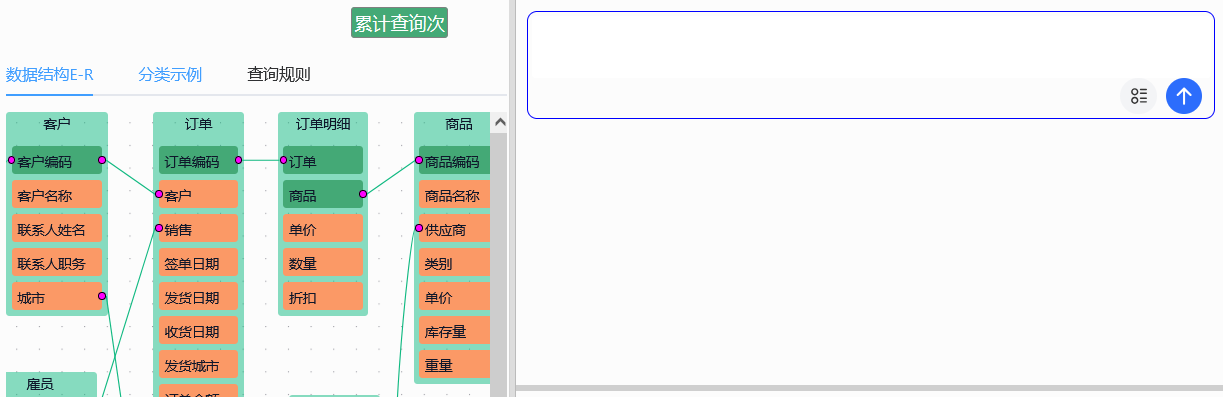
Task: Click the 商品名称 field
Action: (455, 194)
